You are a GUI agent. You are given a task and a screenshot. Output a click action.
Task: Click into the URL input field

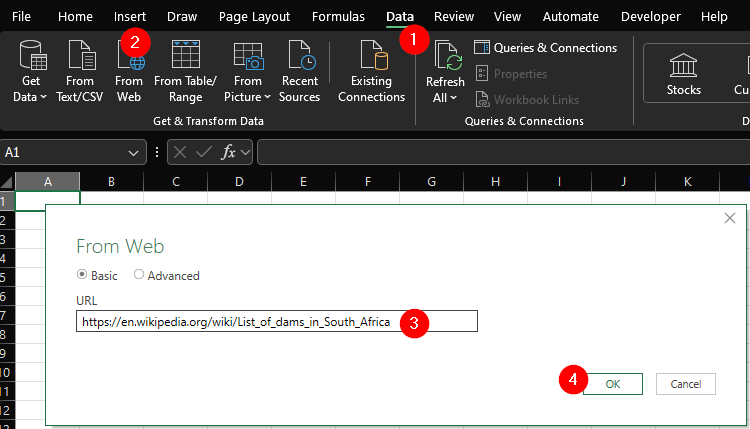pos(276,321)
